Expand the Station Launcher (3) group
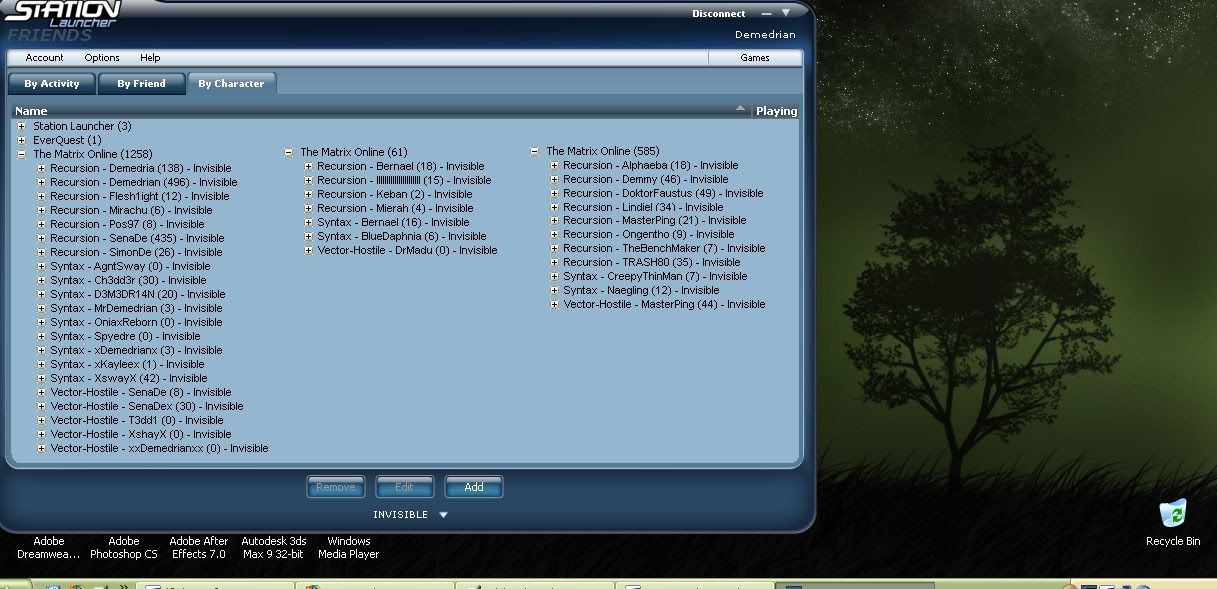 21,127
